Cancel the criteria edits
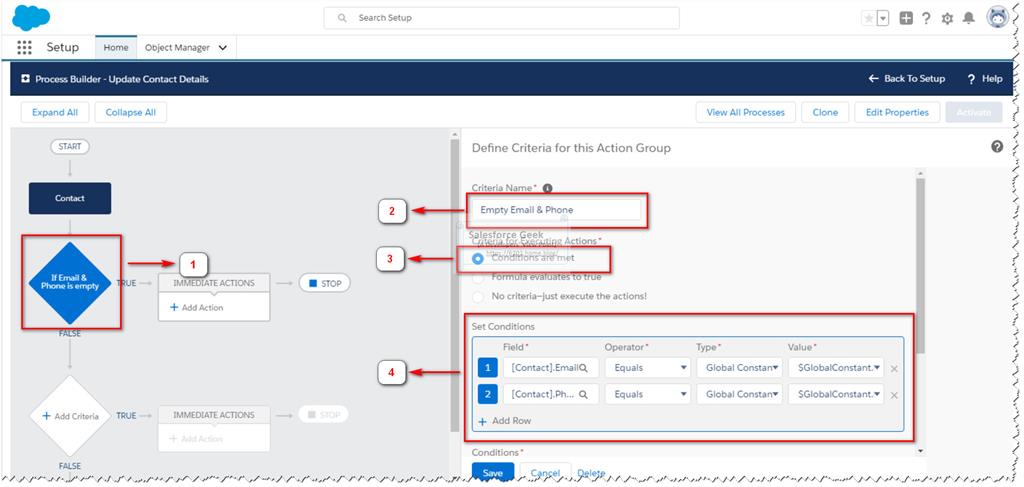Screen dimensions: 1024x487 pyautogui.click(x=545, y=473)
